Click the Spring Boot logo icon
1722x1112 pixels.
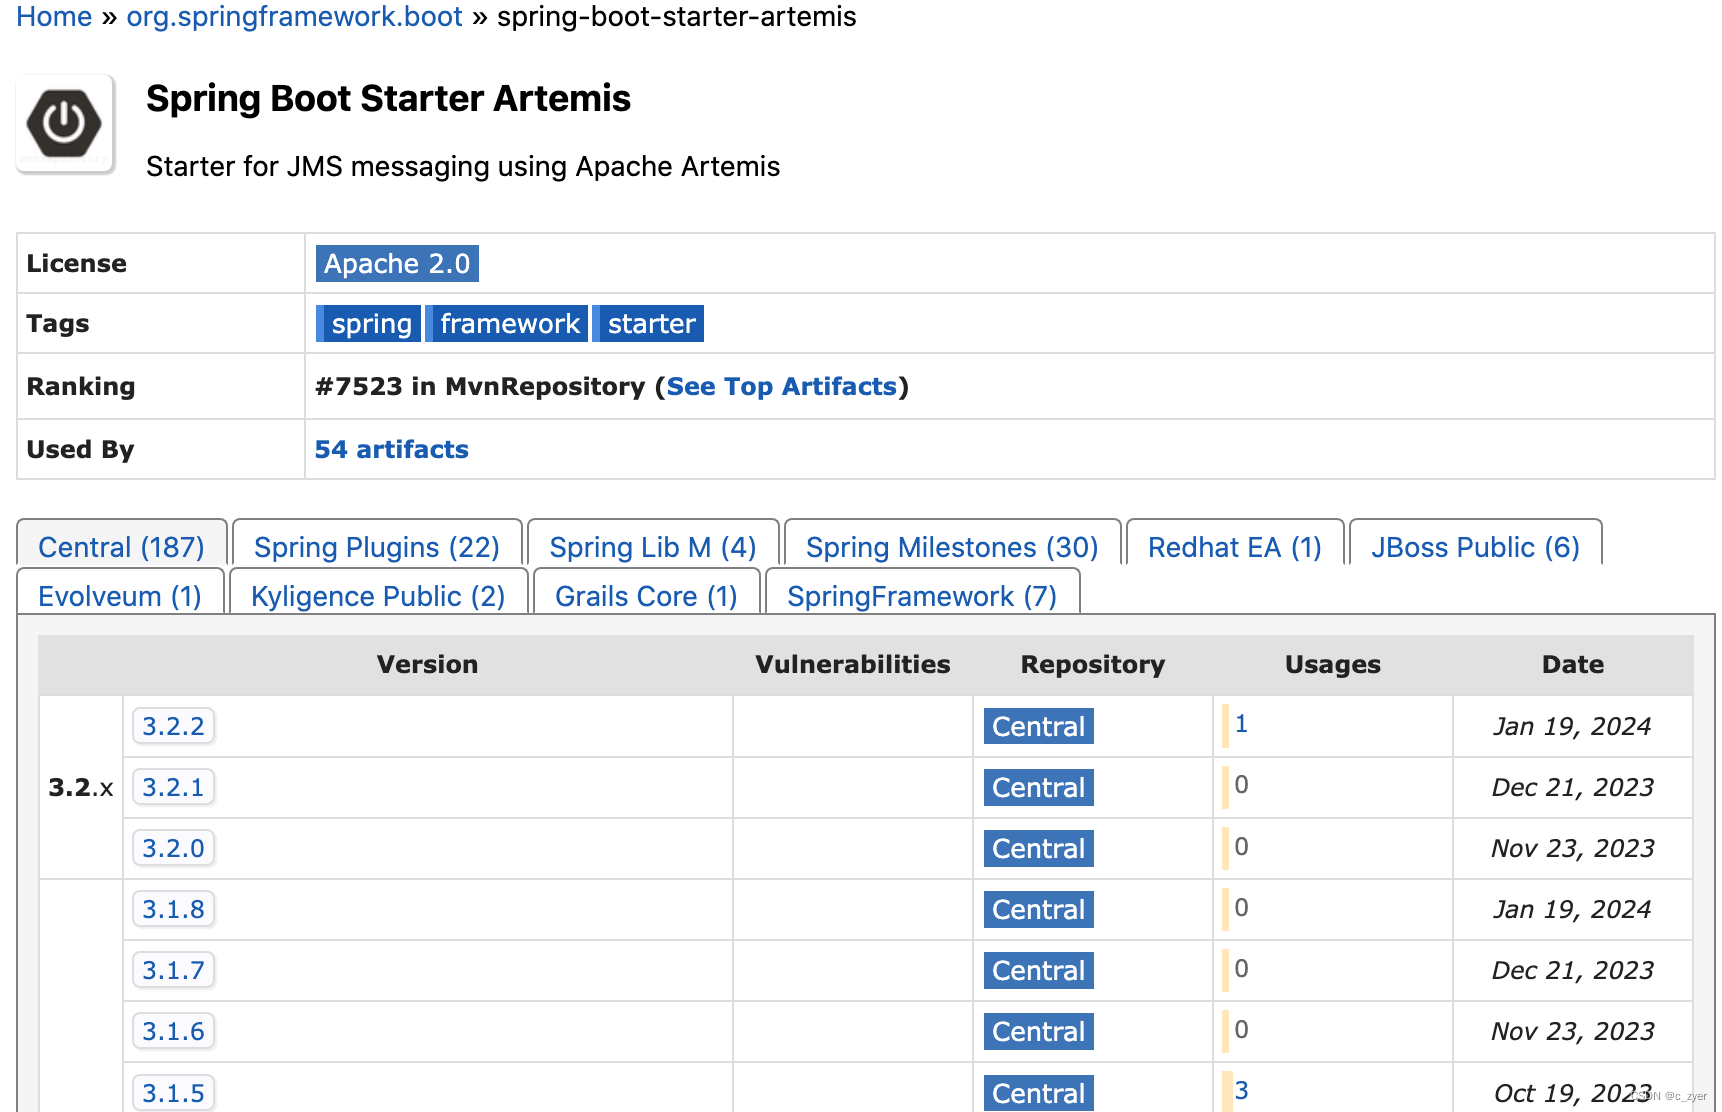(64, 123)
